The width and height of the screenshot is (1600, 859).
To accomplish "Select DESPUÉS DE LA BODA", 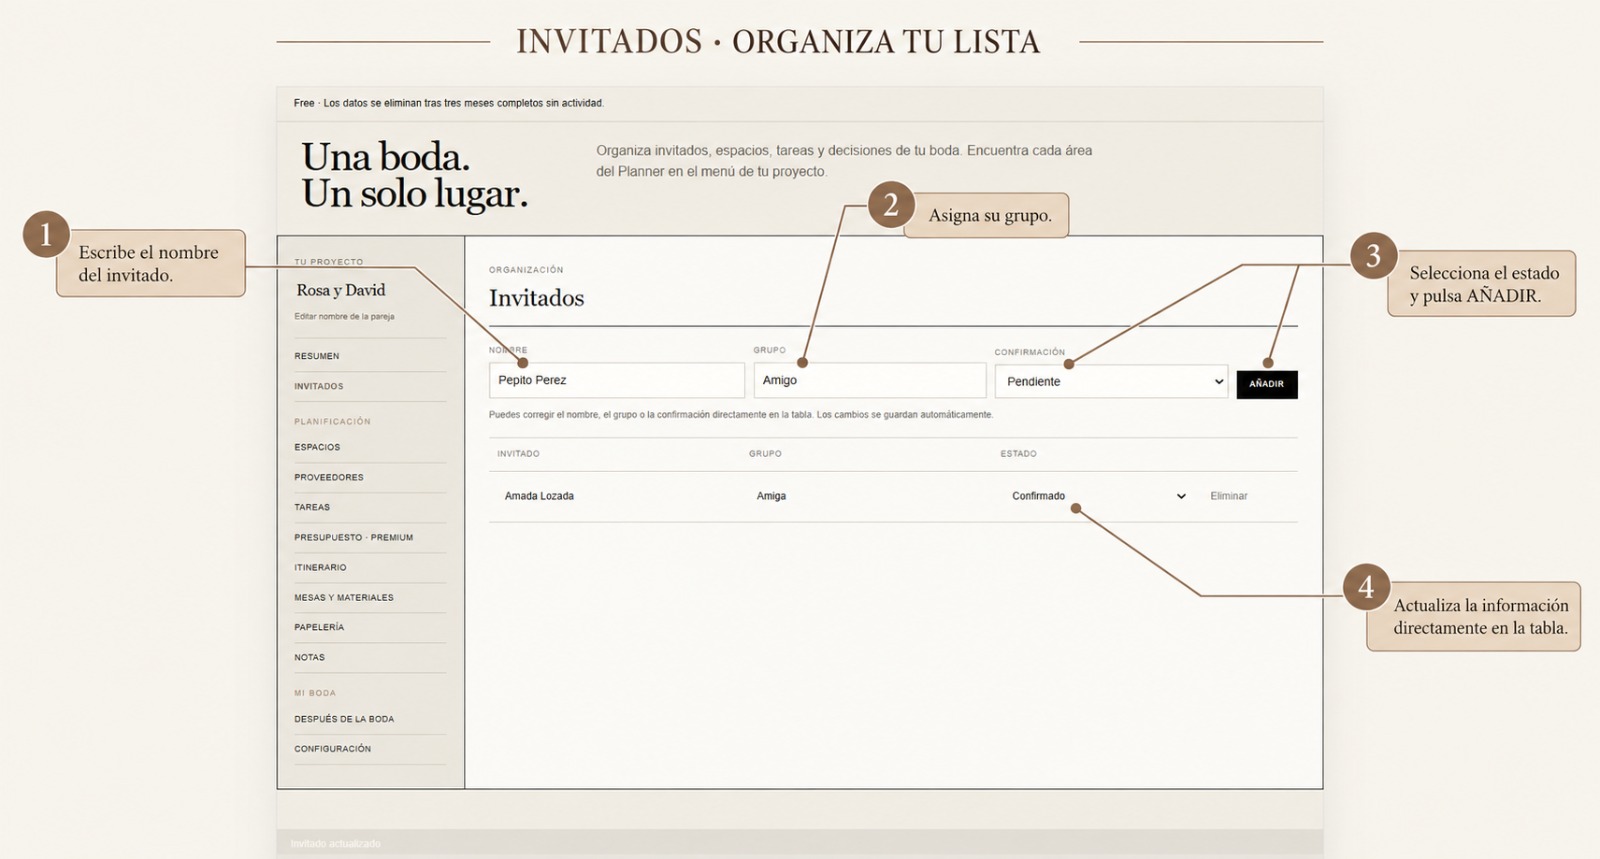I will click(x=344, y=719).
